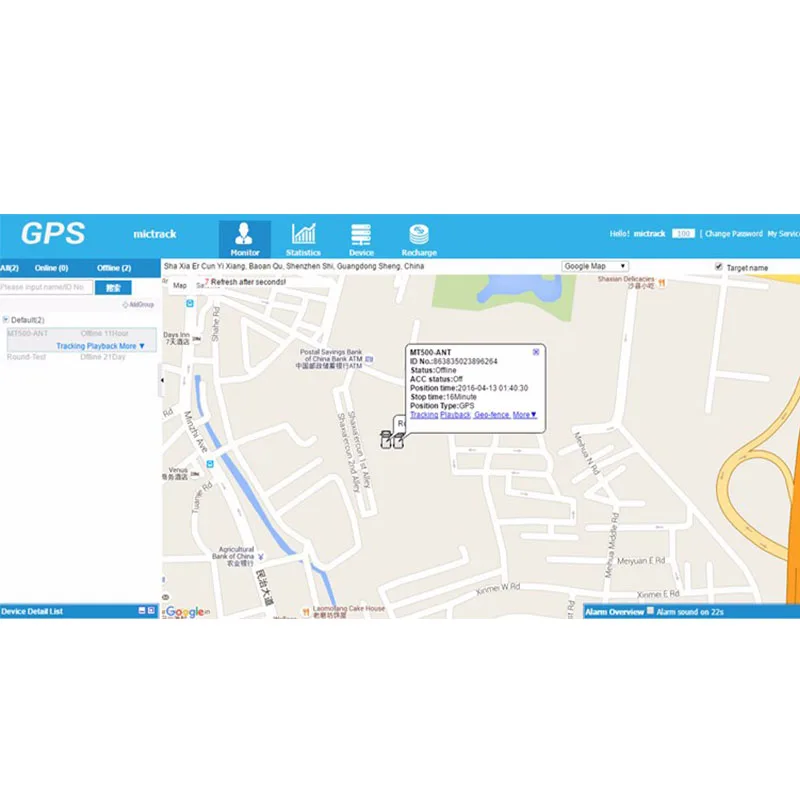Switch to the All(2) tab
This screenshot has width=800, height=800.
[x=9, y=268]
